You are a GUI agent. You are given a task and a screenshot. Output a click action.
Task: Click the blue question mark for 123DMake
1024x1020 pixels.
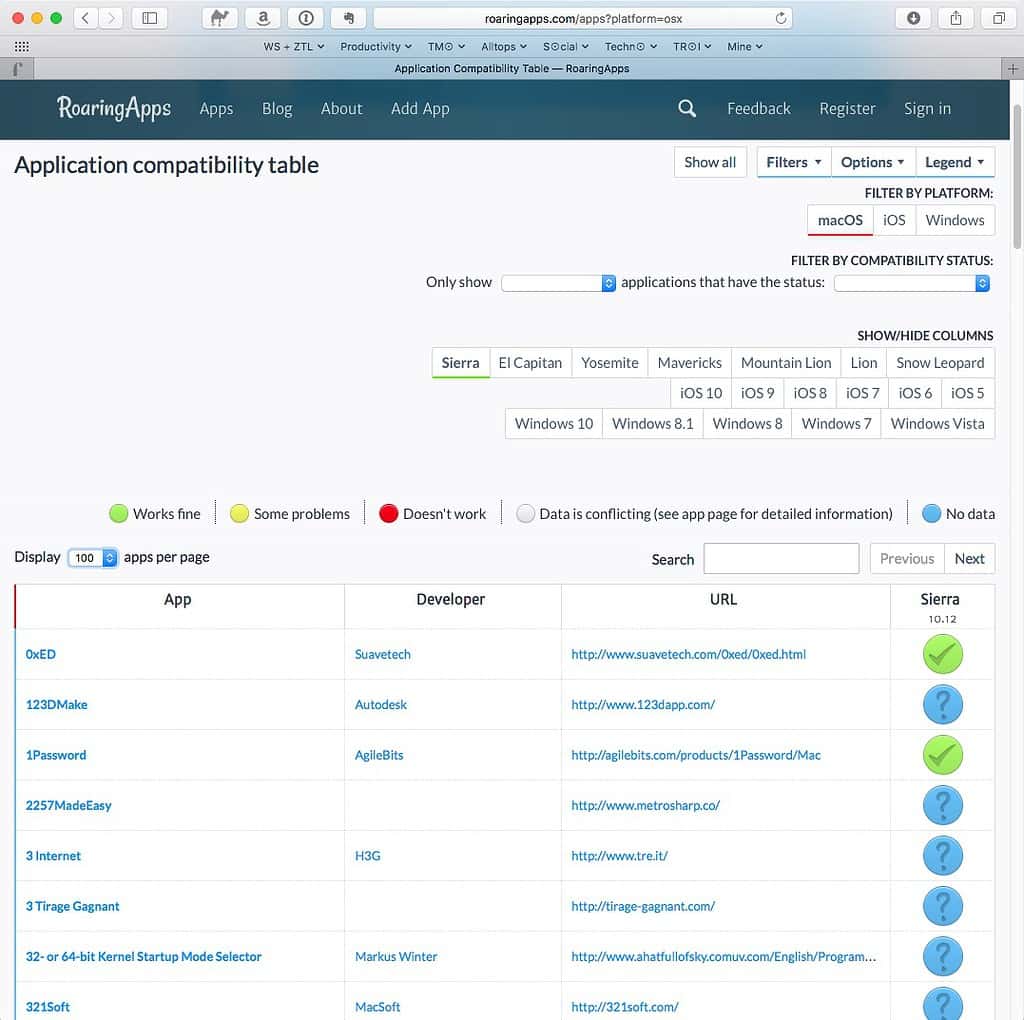tap(942, 705)
